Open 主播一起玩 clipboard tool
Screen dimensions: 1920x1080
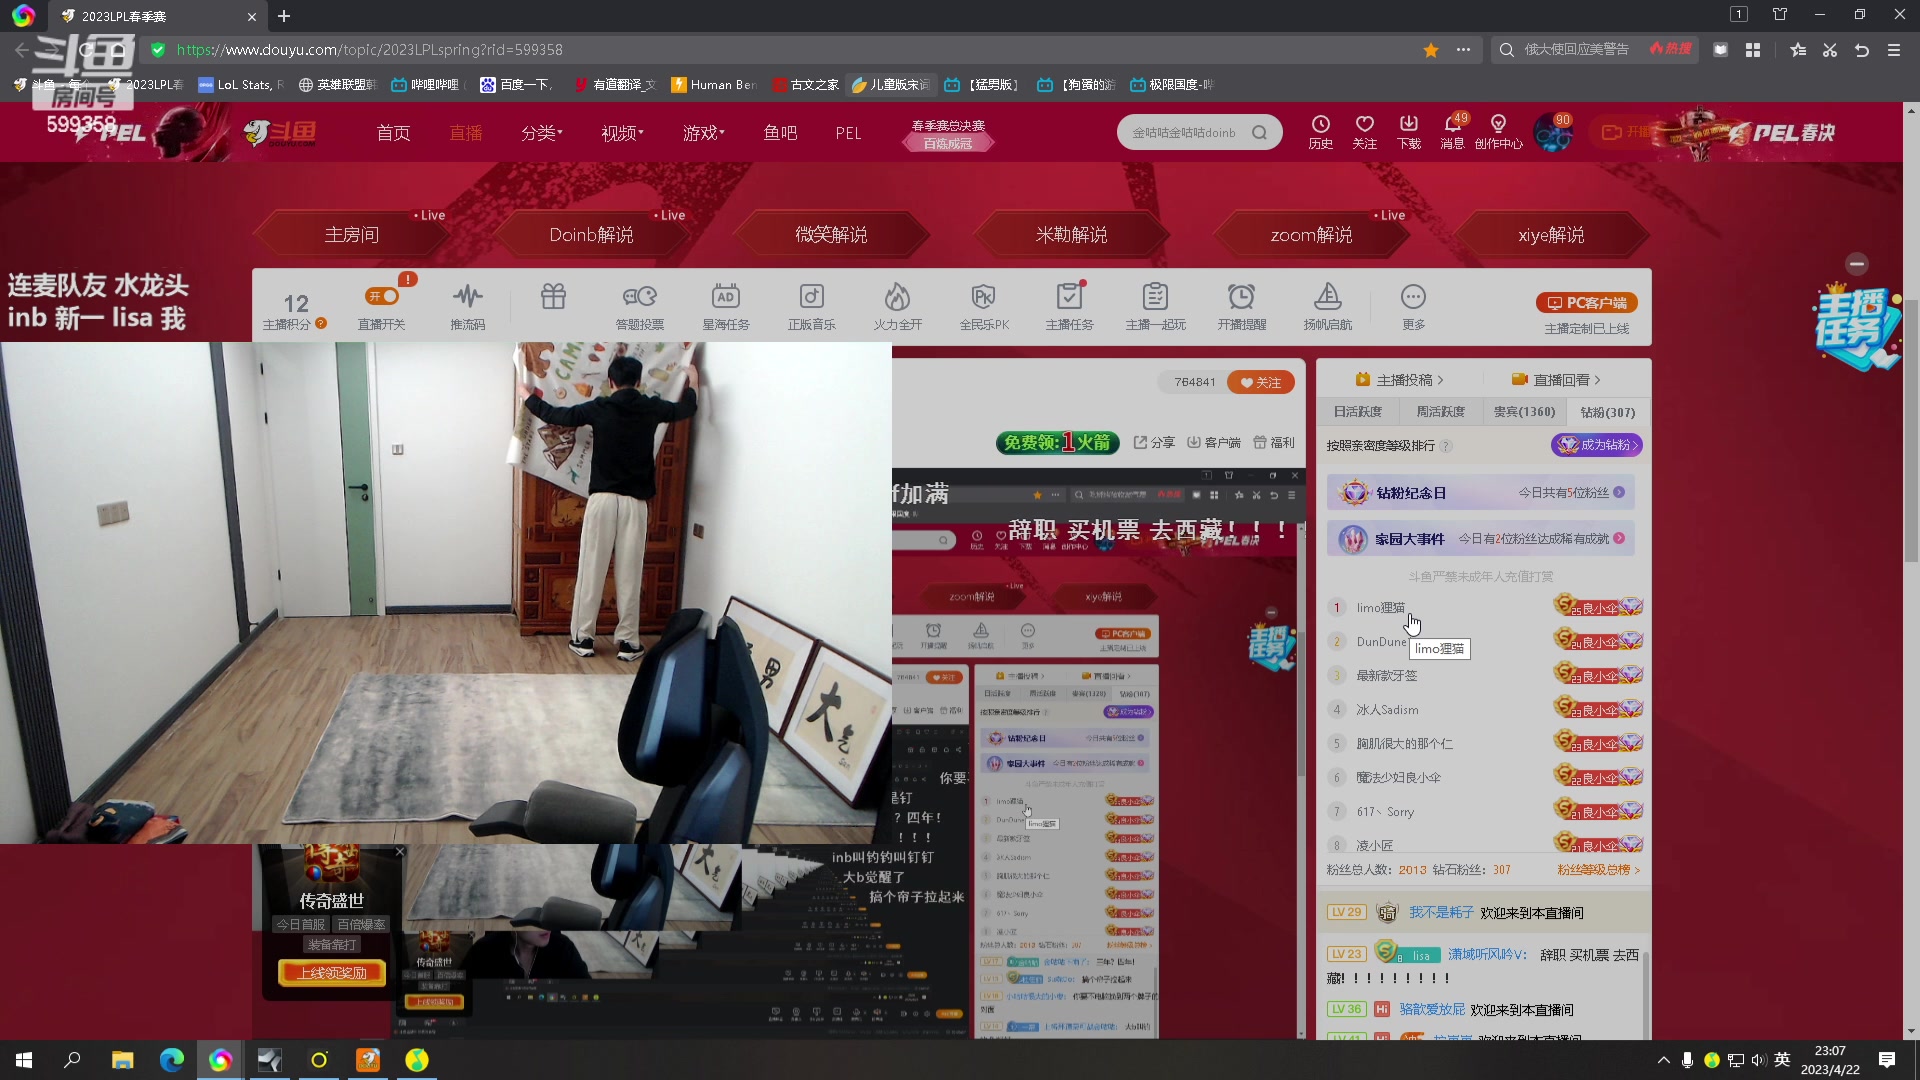(1155, 306)
